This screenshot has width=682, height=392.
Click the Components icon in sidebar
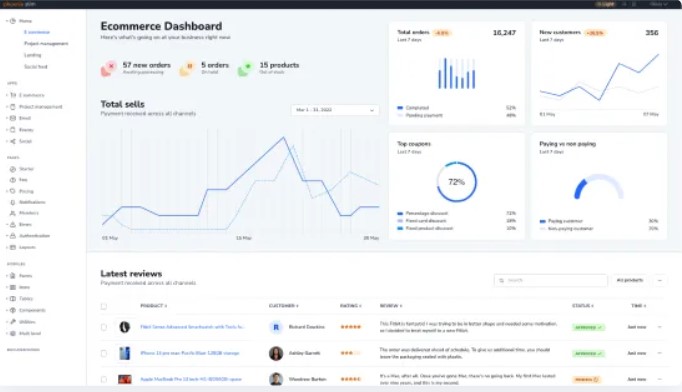[x=13, y=310]
